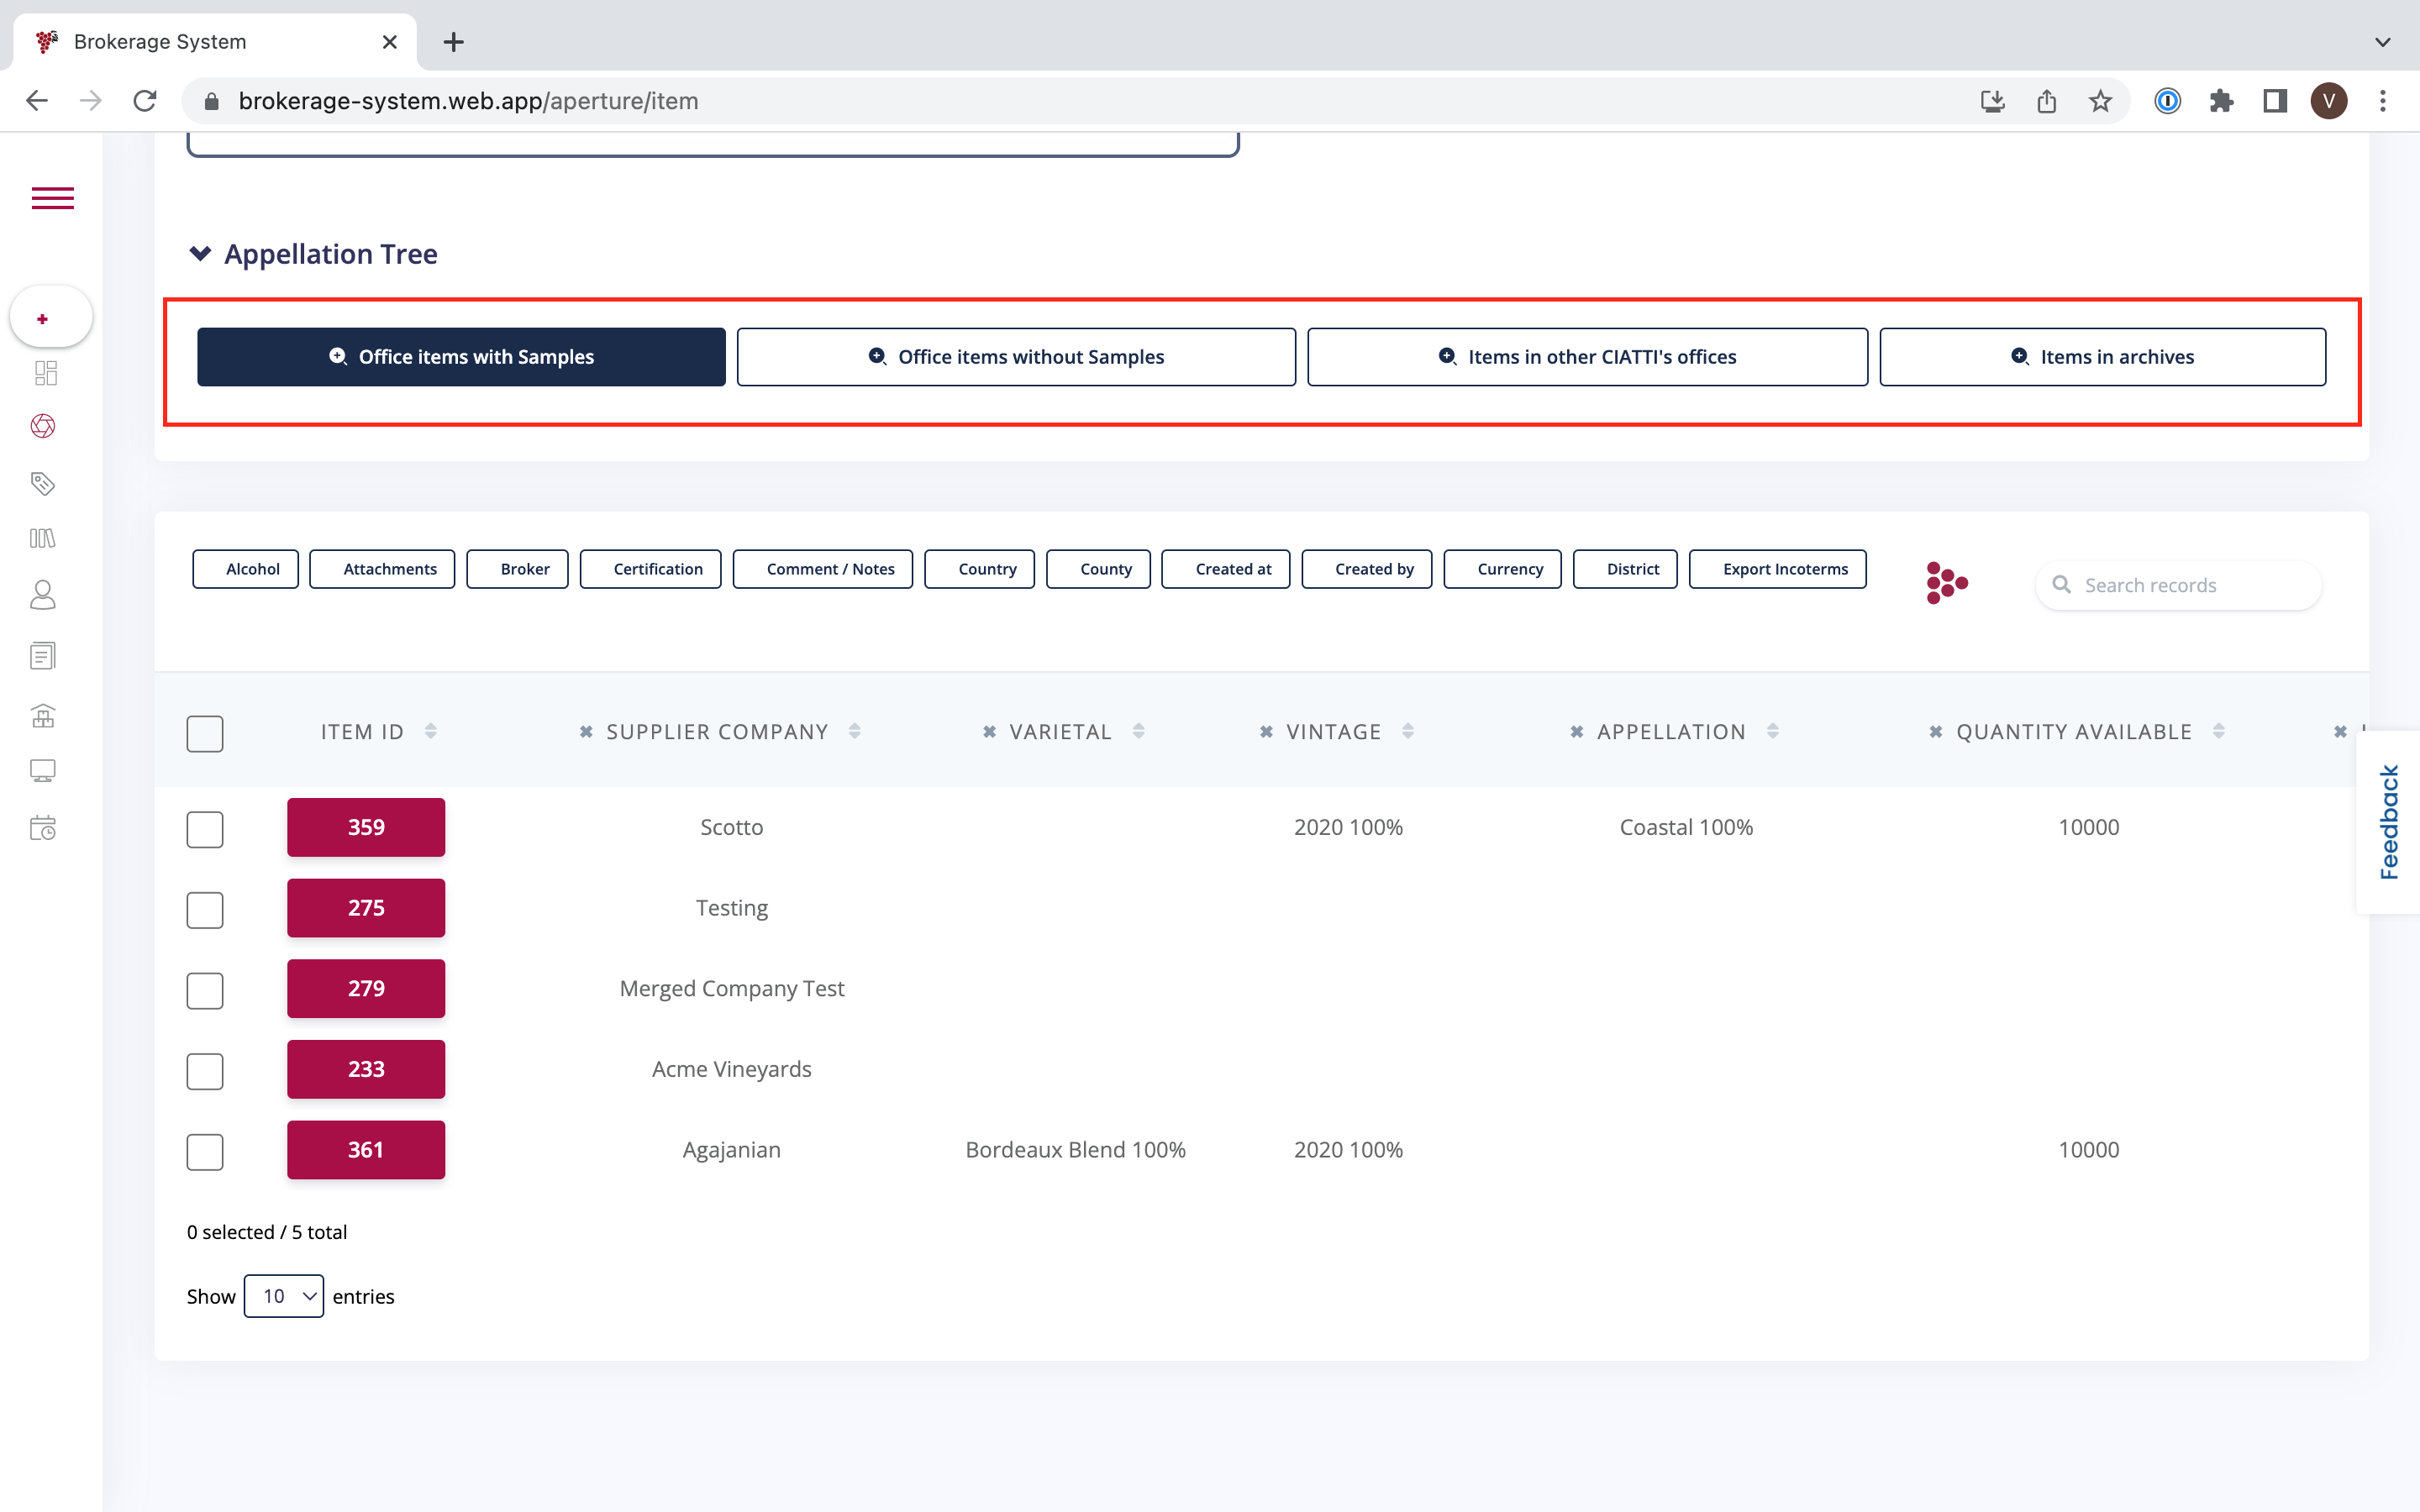Open item 279 via its ID button
Viewport: 2420px width, 1512px height.
tap(366, 988)
